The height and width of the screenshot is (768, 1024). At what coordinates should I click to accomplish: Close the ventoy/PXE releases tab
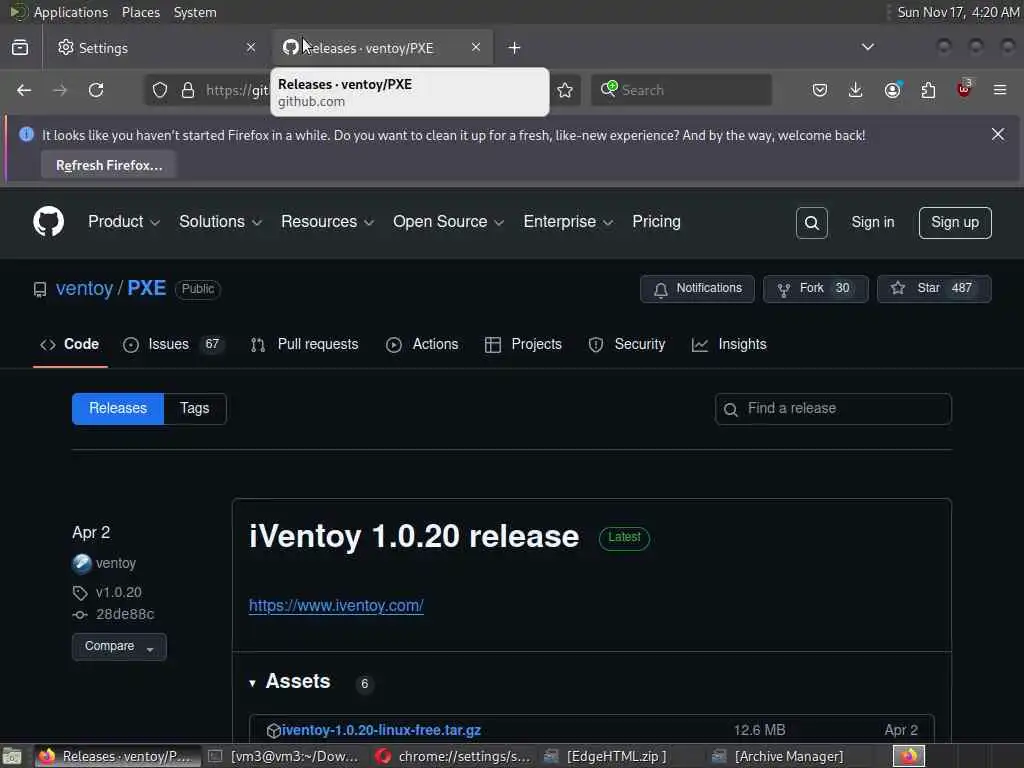point(475,47)
